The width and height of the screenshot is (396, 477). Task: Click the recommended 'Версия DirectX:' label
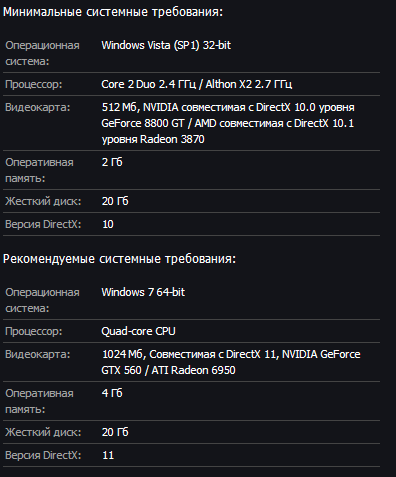tap(43, 455)
